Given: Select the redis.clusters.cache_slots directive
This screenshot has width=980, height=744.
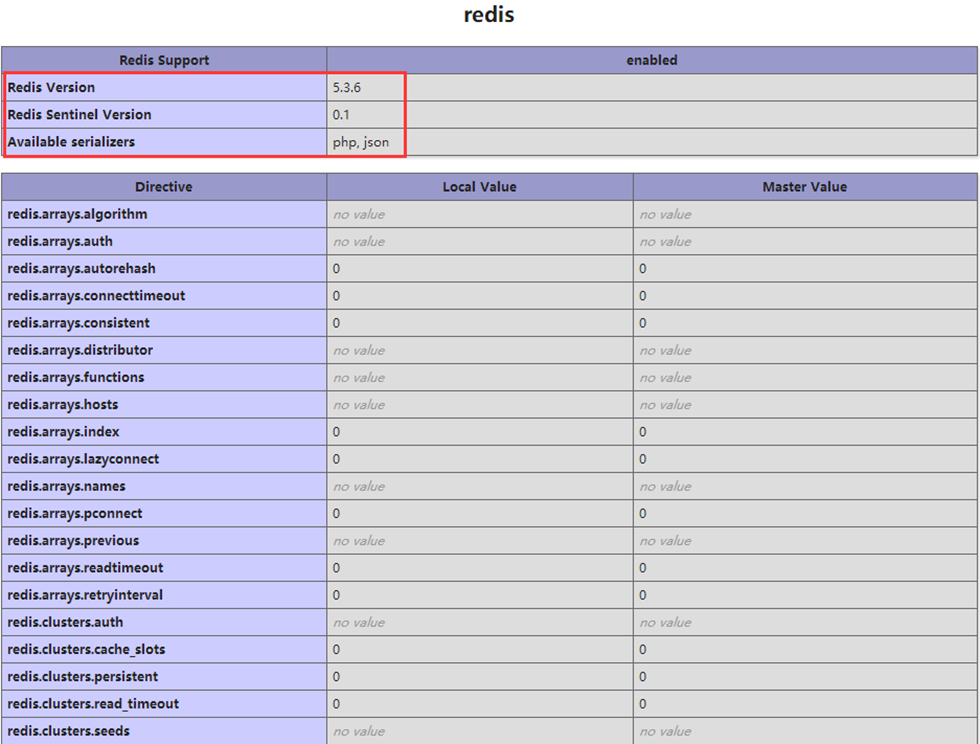Looking at the screenshot, I should (86, 649).
